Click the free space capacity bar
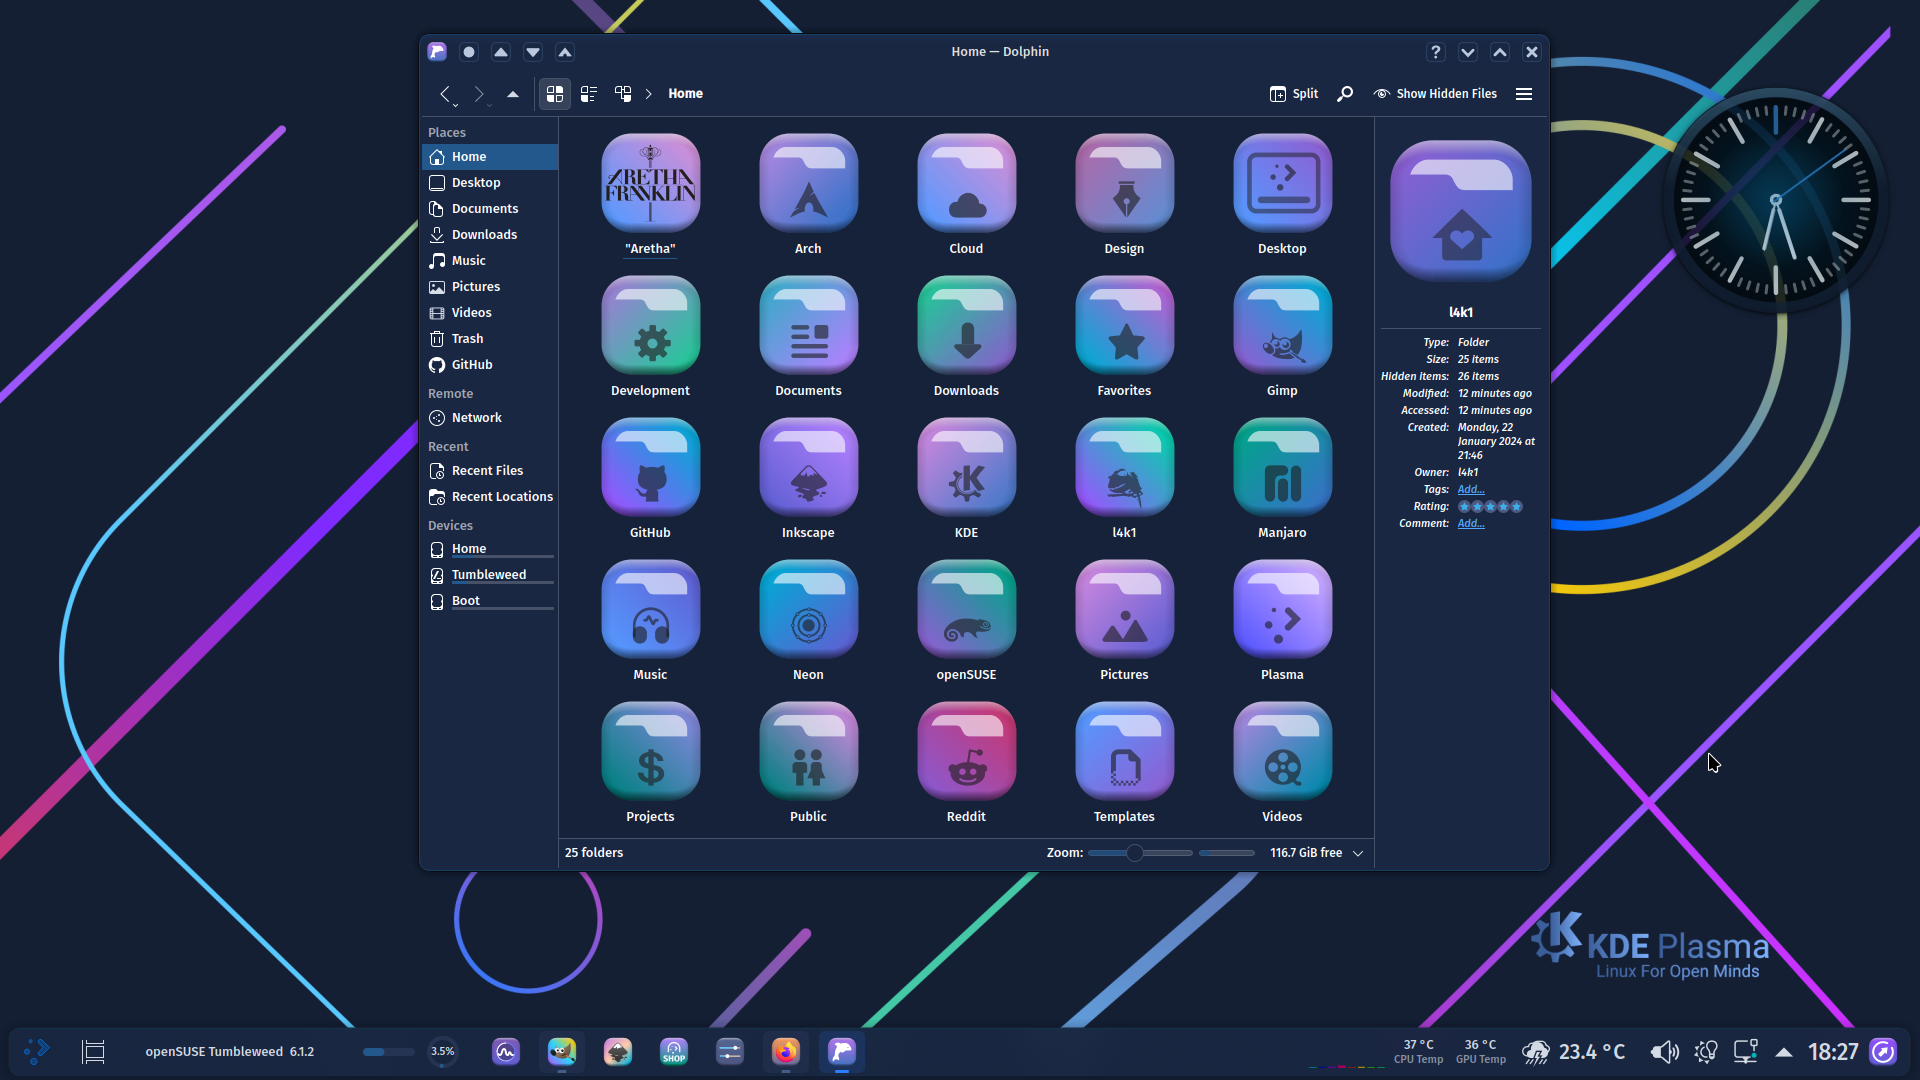 coord(1227,853)
